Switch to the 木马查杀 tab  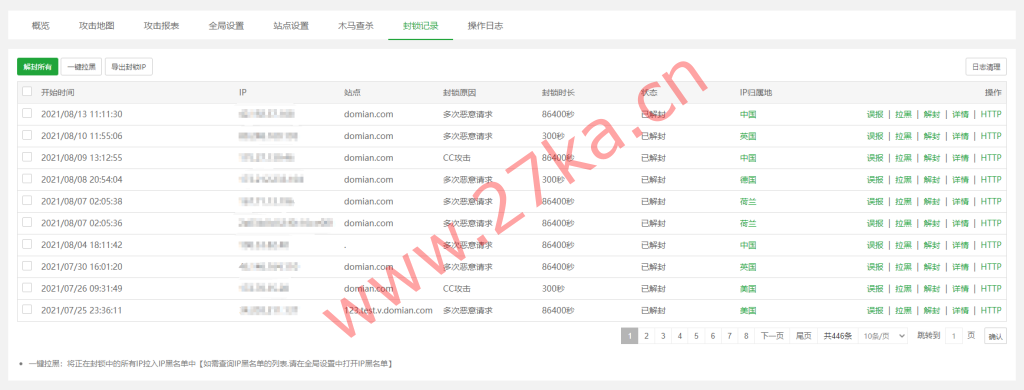[355, 26]
